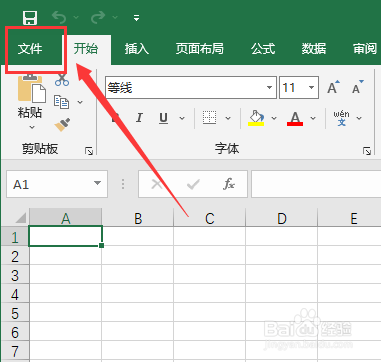This screenshot has height=362, width=381.
Task: Select row 4 header
Action: [x=15, y=294]
